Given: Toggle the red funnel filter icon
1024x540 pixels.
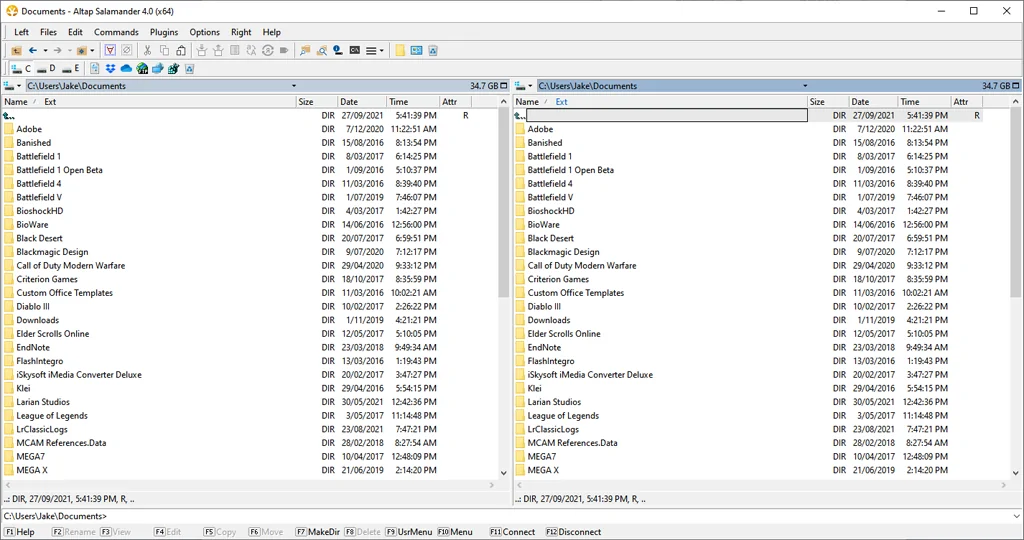Looking at the screenshot, I should (x=110, y=50).
